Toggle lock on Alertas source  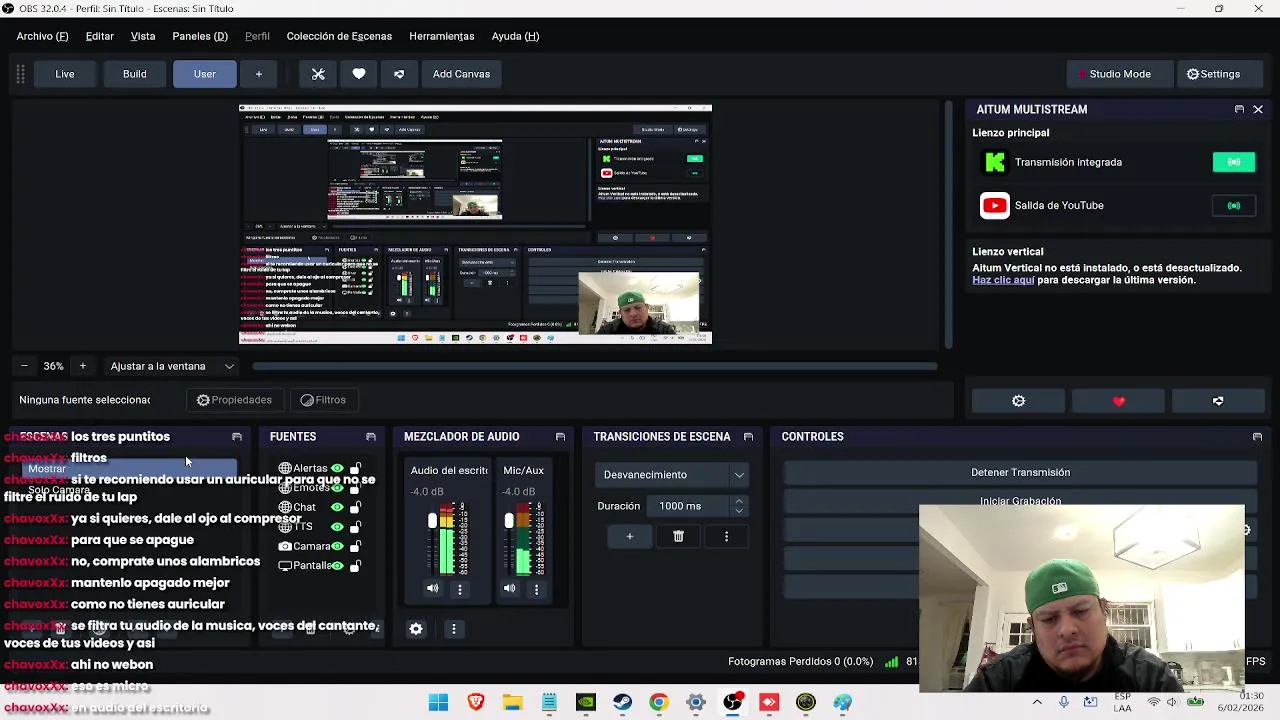pyautogui.click(x=355, y=468)
